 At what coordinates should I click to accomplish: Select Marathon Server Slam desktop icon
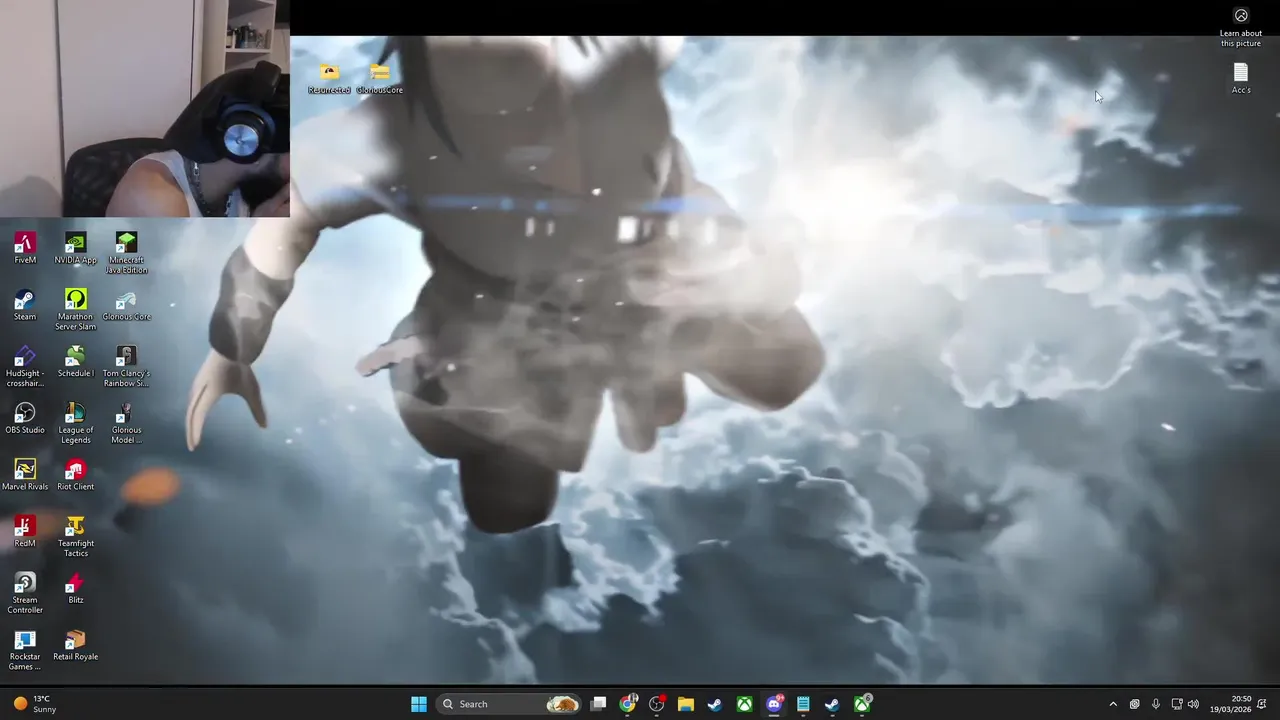(x=75, y=310)
